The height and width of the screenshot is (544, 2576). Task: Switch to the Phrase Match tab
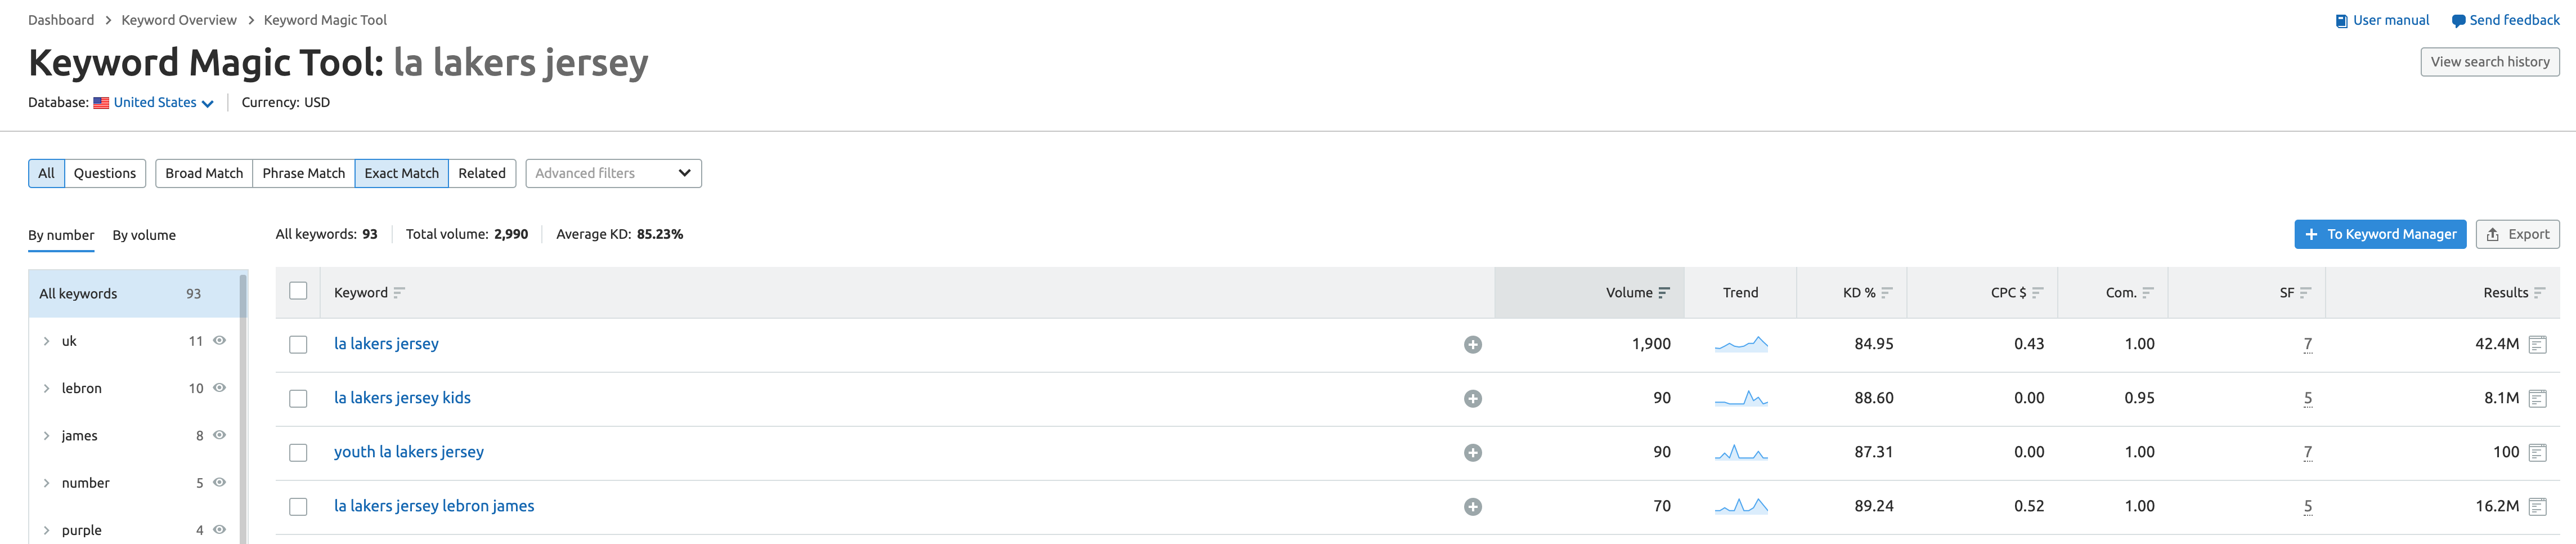click(x=303, y=173)
